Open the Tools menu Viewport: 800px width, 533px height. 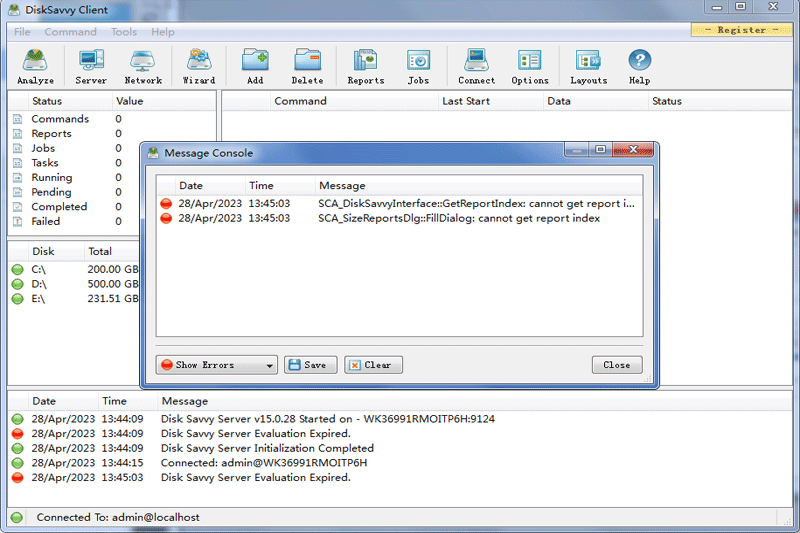click(124, 32)
